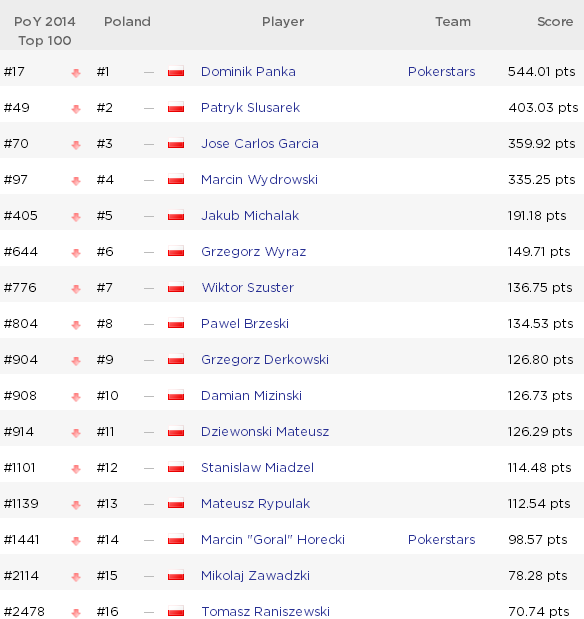Click Poland flag icon beside Grzegorz Derkowski

176,360
